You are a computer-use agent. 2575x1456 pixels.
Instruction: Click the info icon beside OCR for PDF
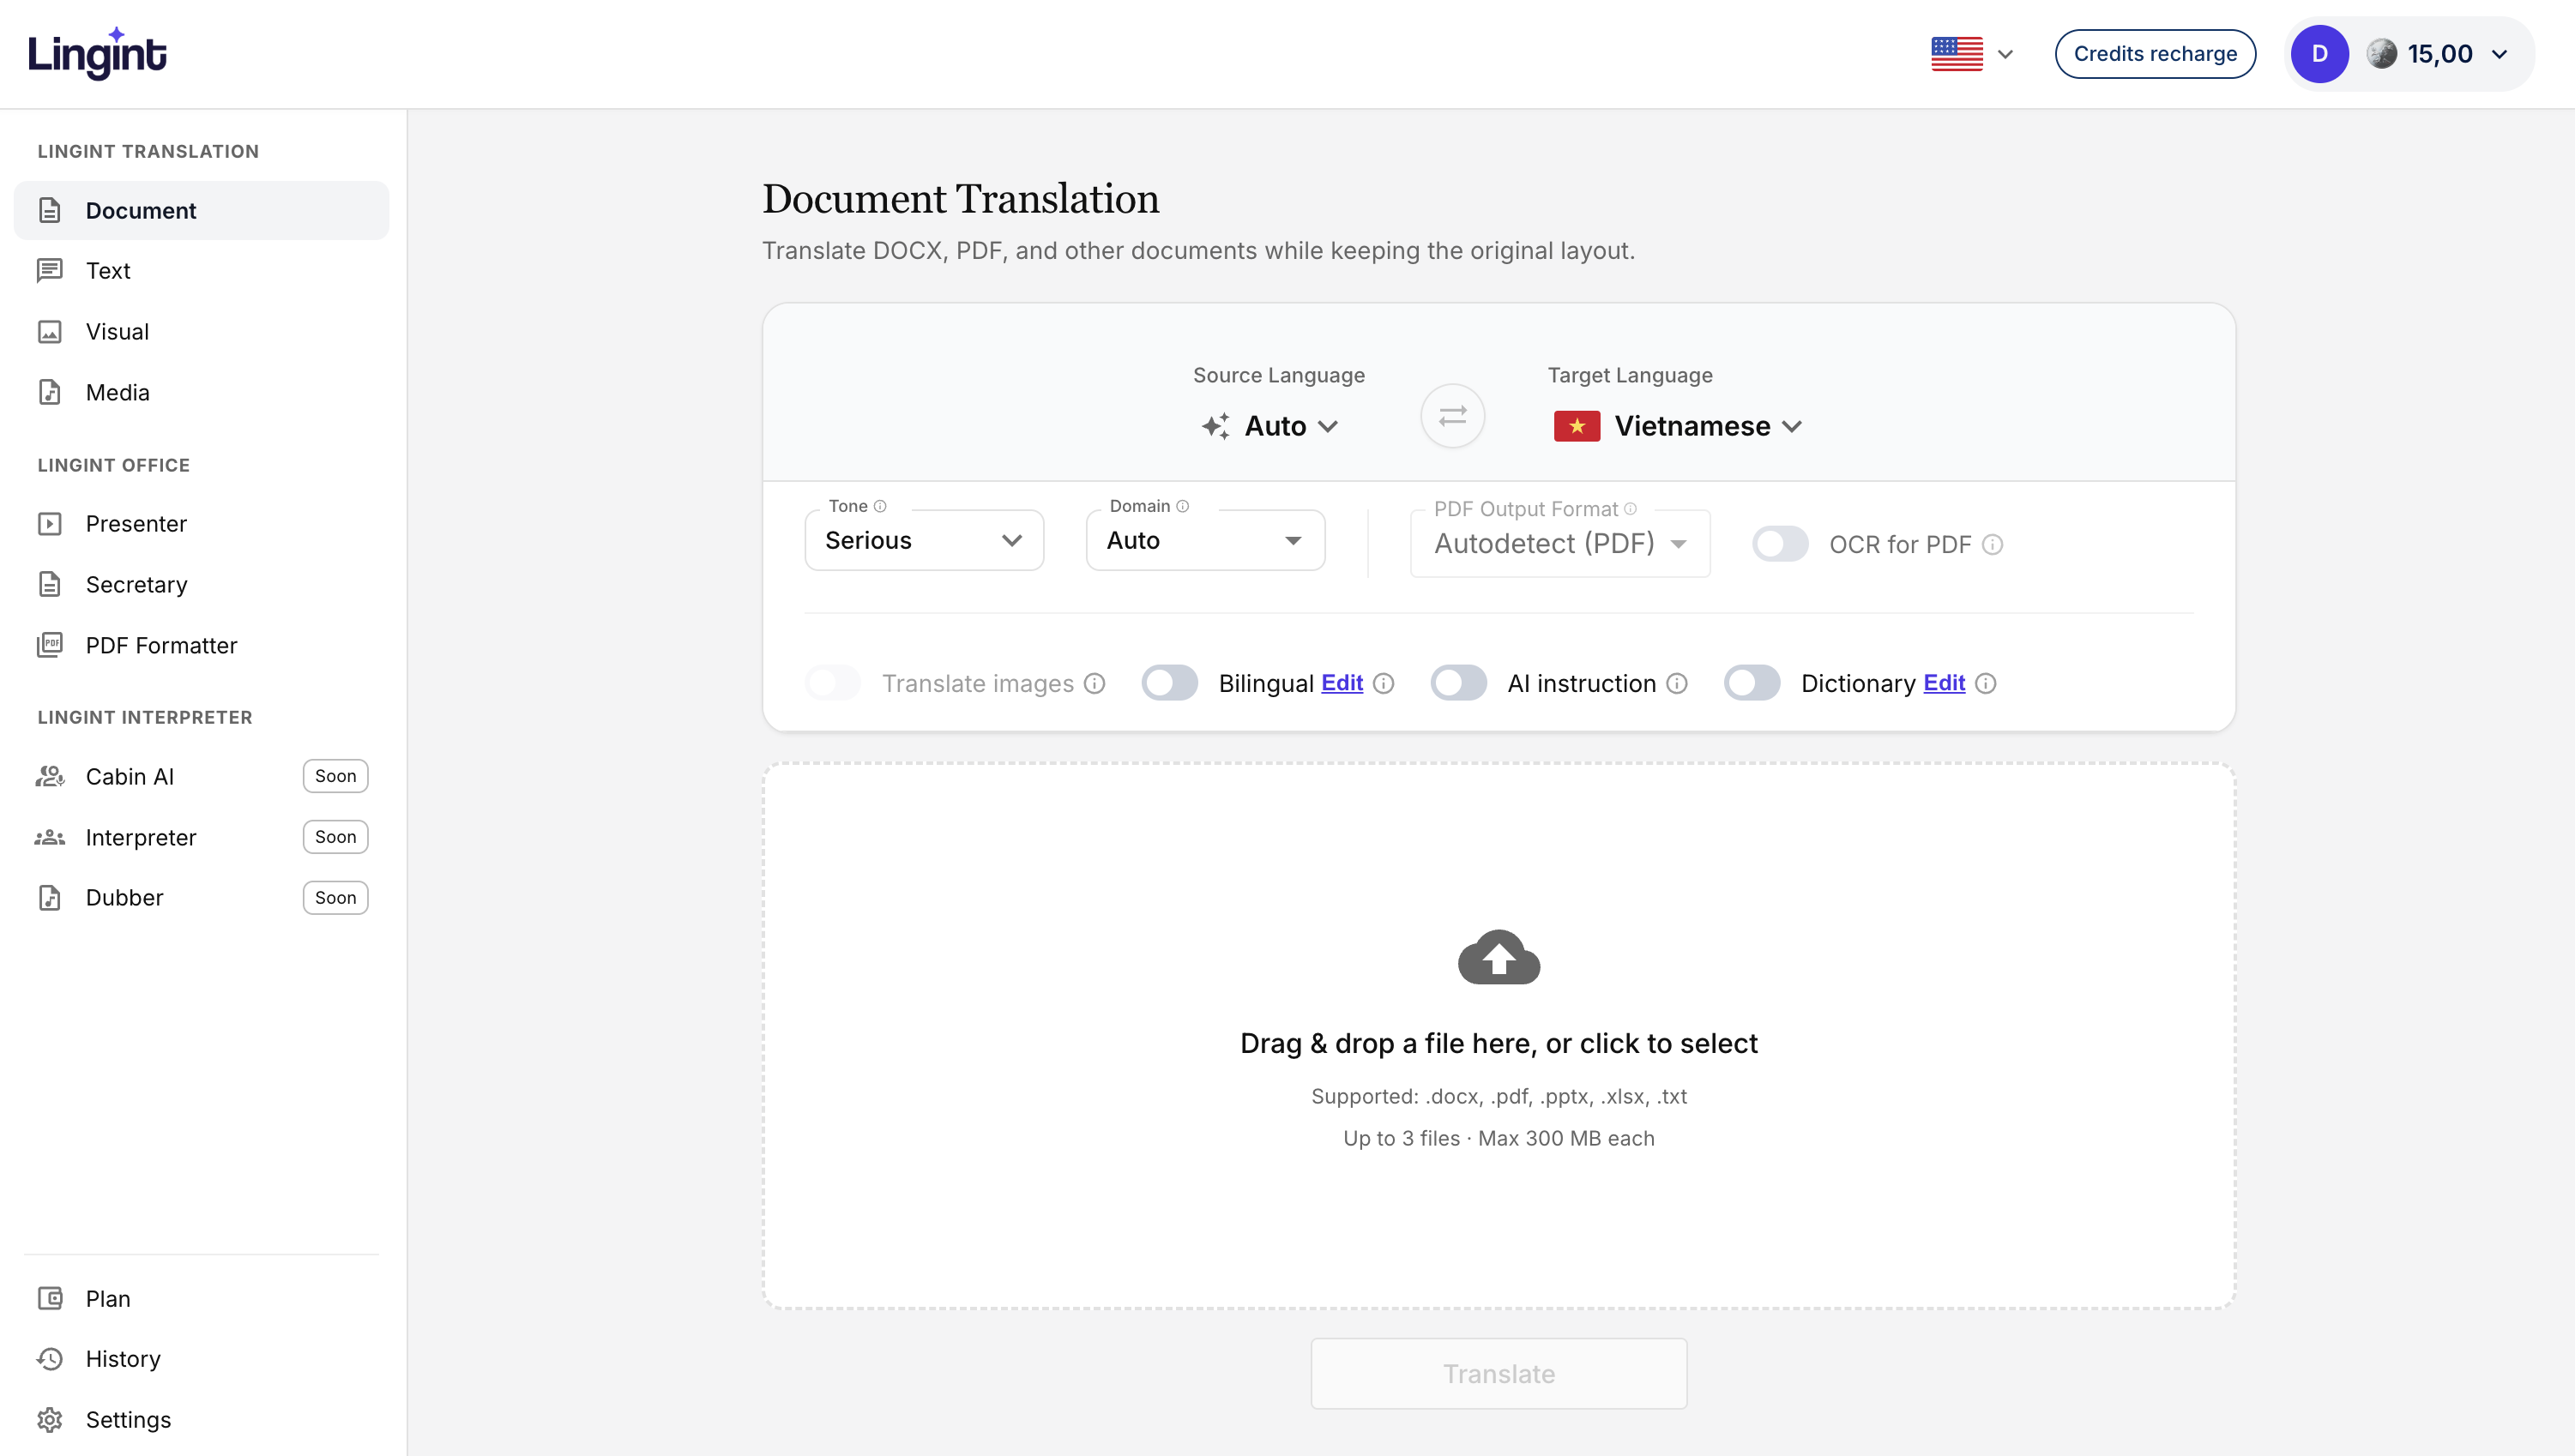tap(1993, 544)
